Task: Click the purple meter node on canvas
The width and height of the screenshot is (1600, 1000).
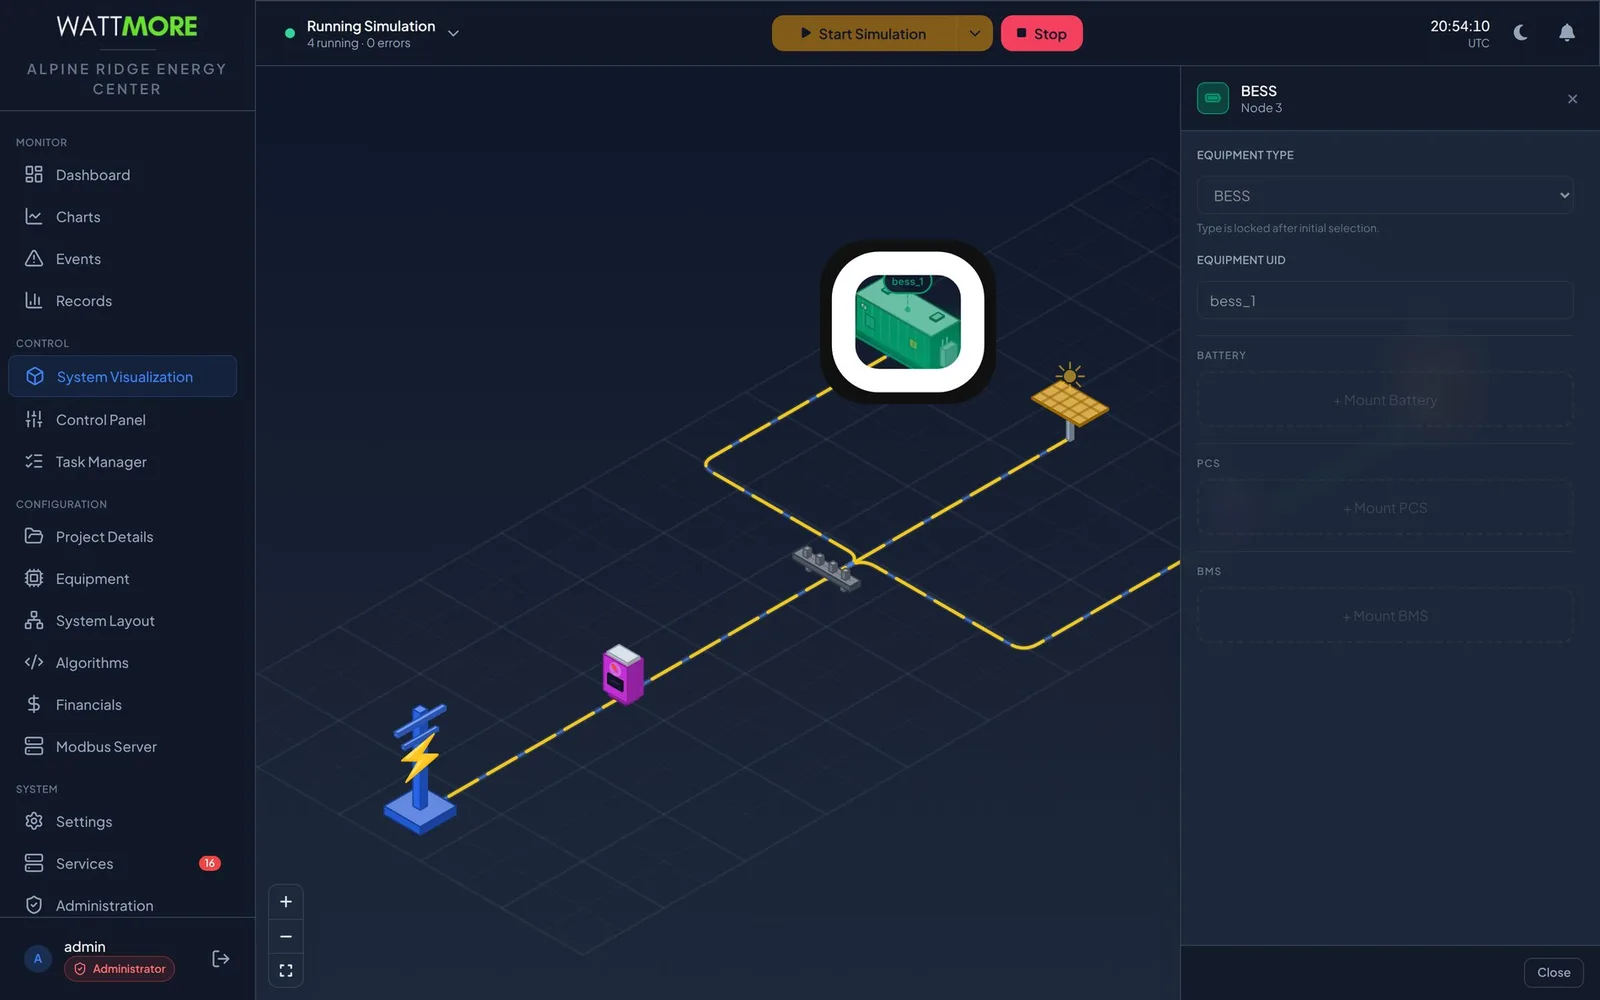Action: pyautogui.click(x=623, y=674)
